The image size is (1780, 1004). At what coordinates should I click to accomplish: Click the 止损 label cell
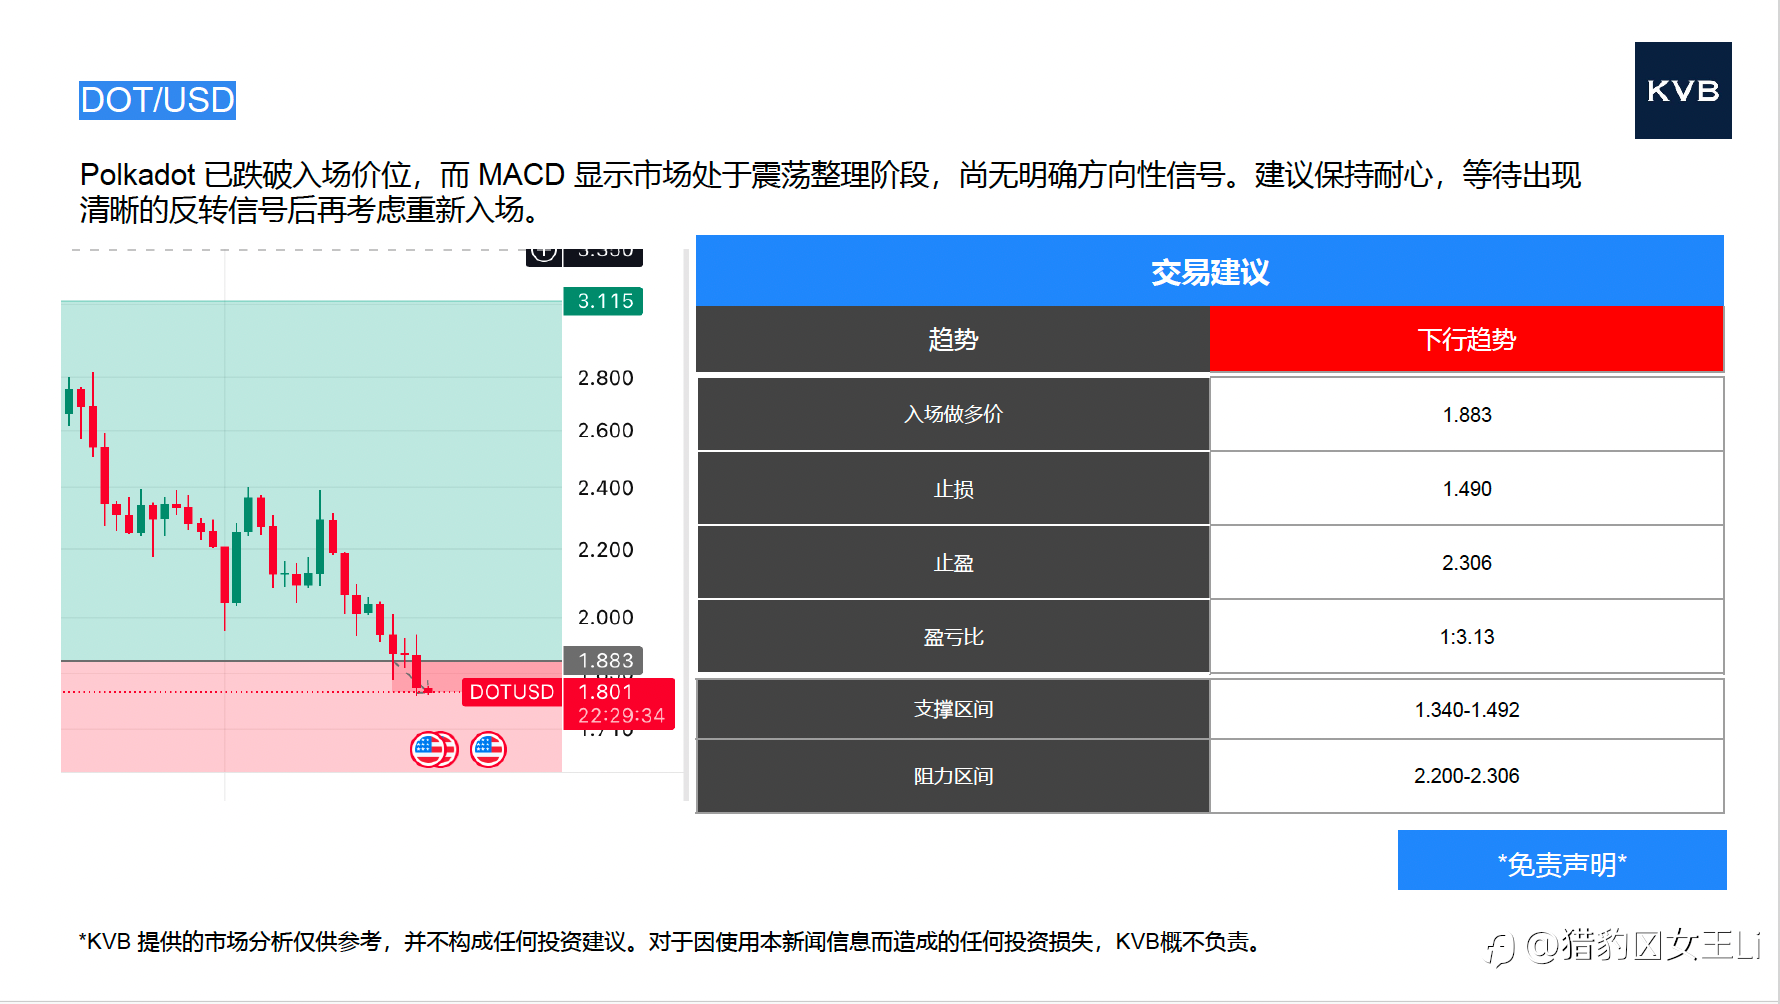tap(953, 489)
